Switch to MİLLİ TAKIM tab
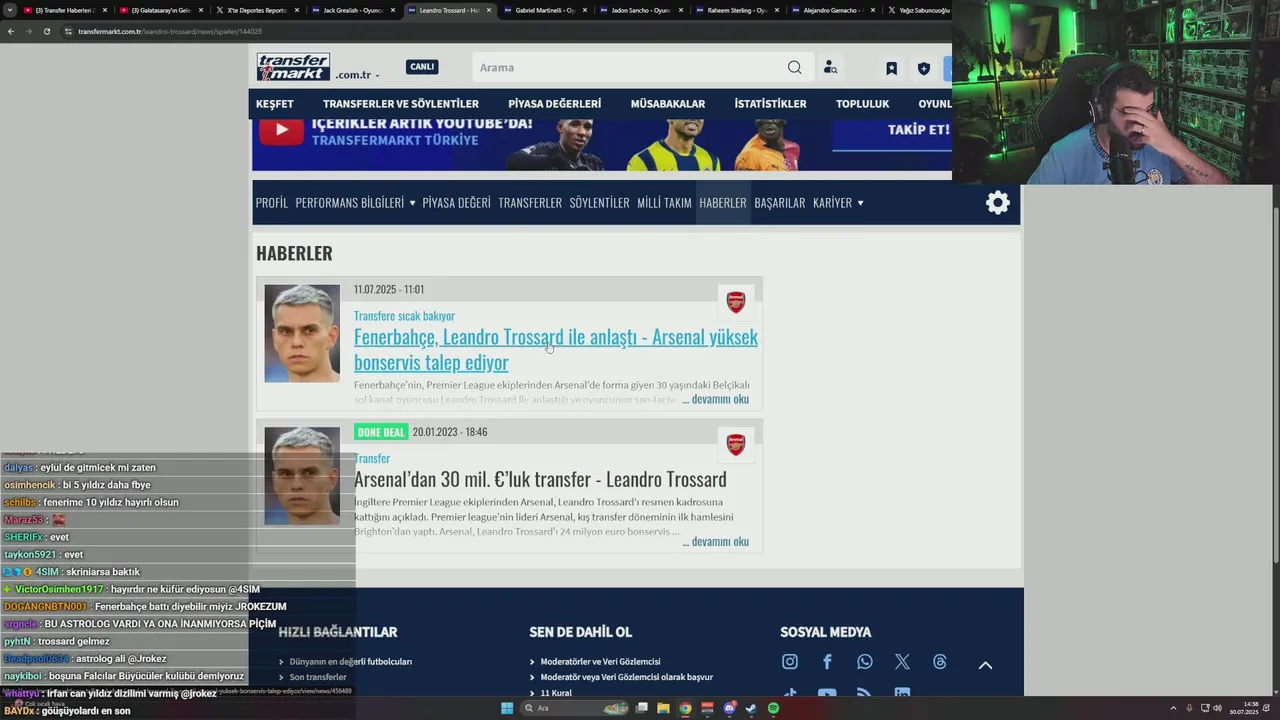This screenshot has height=720, width=1280. click(x=664, y=203)
